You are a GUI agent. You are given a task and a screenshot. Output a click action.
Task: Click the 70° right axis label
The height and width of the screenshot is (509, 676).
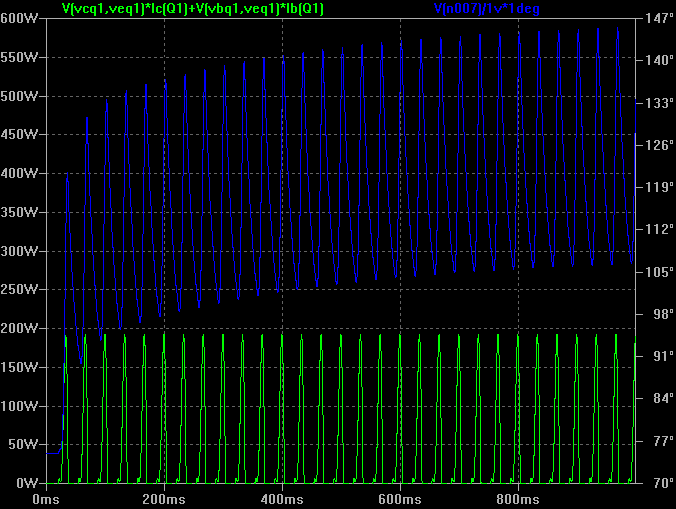[663, 483]
